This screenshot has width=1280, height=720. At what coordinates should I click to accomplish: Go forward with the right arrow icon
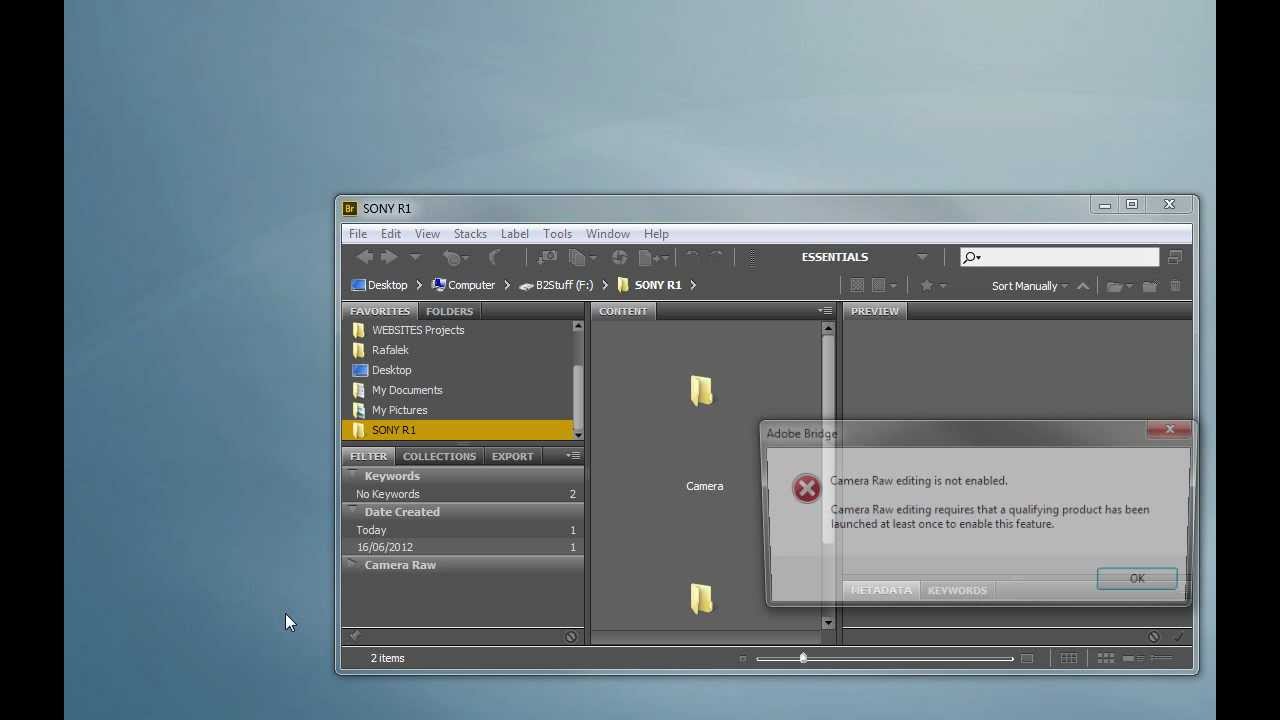click(x=389, y=257)
